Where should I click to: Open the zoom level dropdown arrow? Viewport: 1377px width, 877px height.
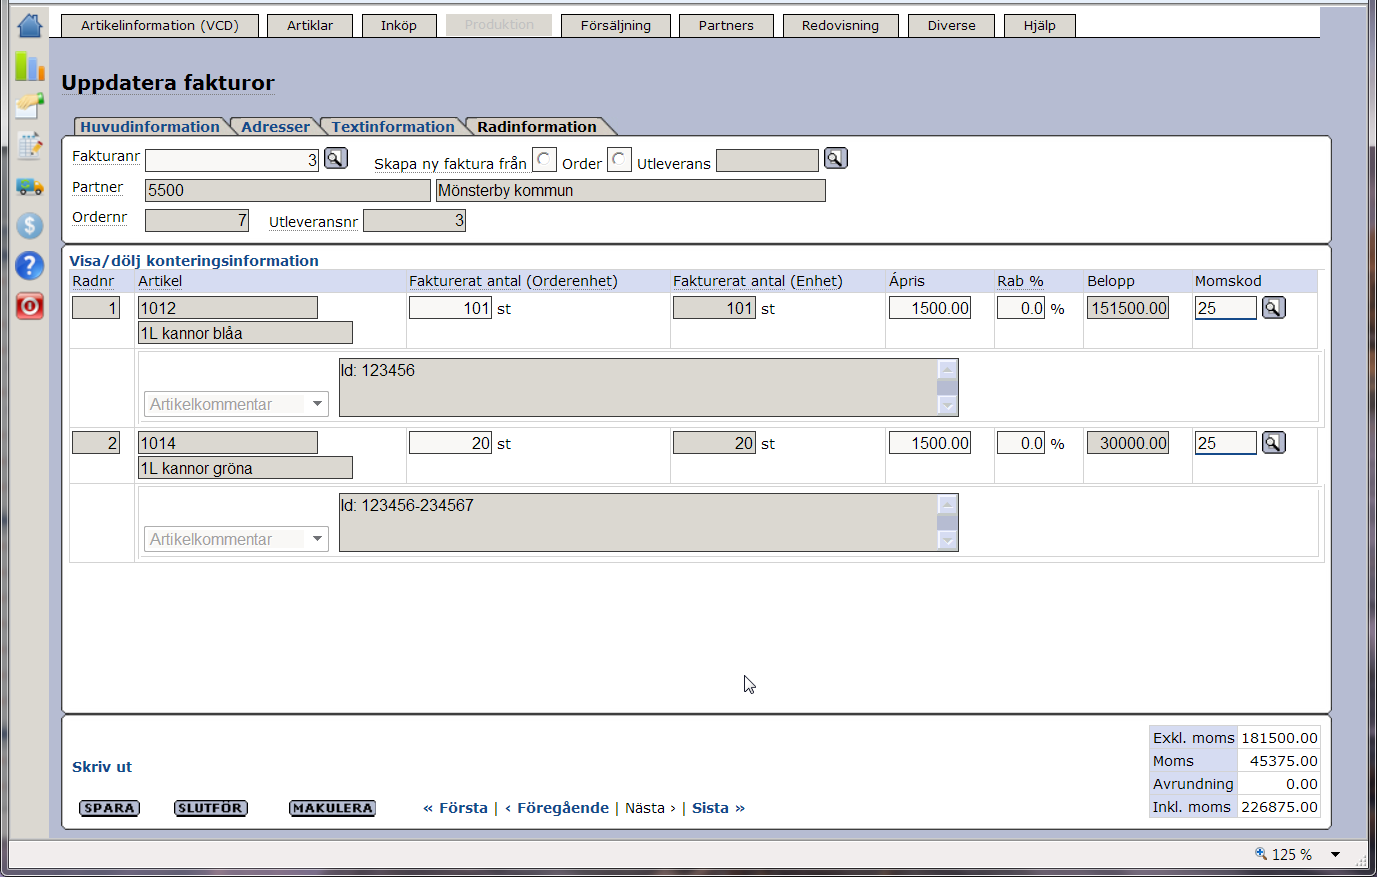[1335, 854]
